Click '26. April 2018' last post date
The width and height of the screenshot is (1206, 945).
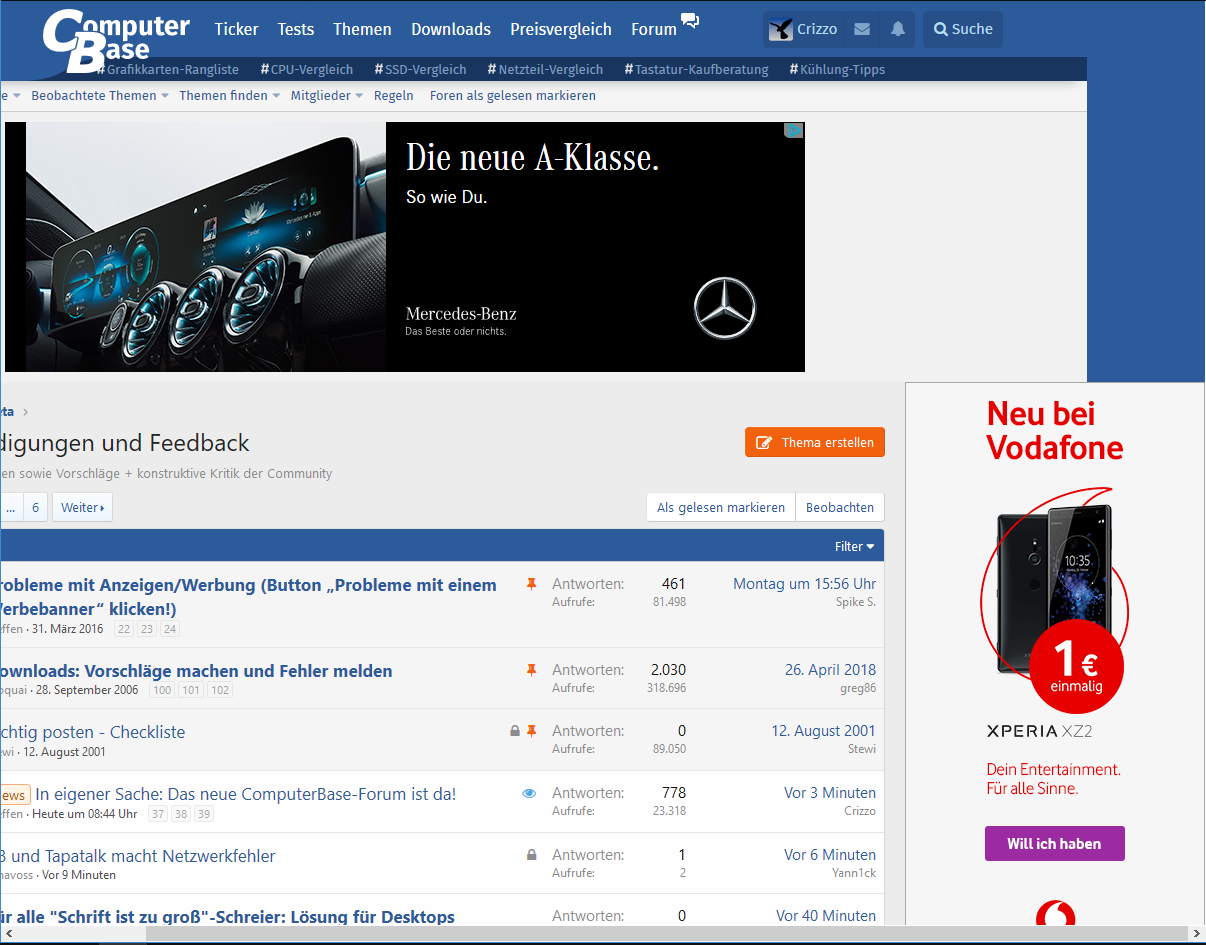830,670
